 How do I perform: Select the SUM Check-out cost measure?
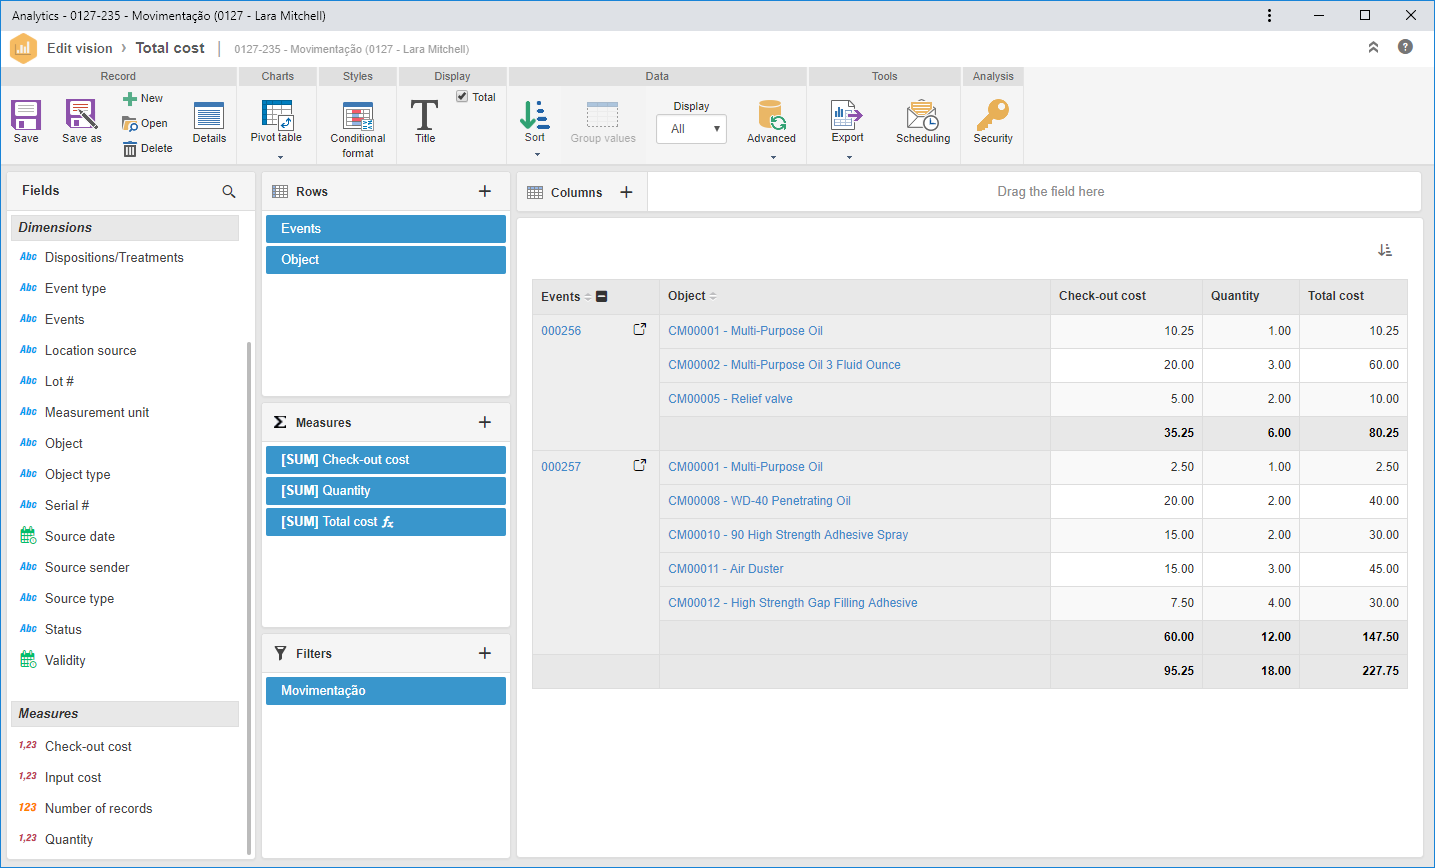pyautogui.click(x=386, y=460)
